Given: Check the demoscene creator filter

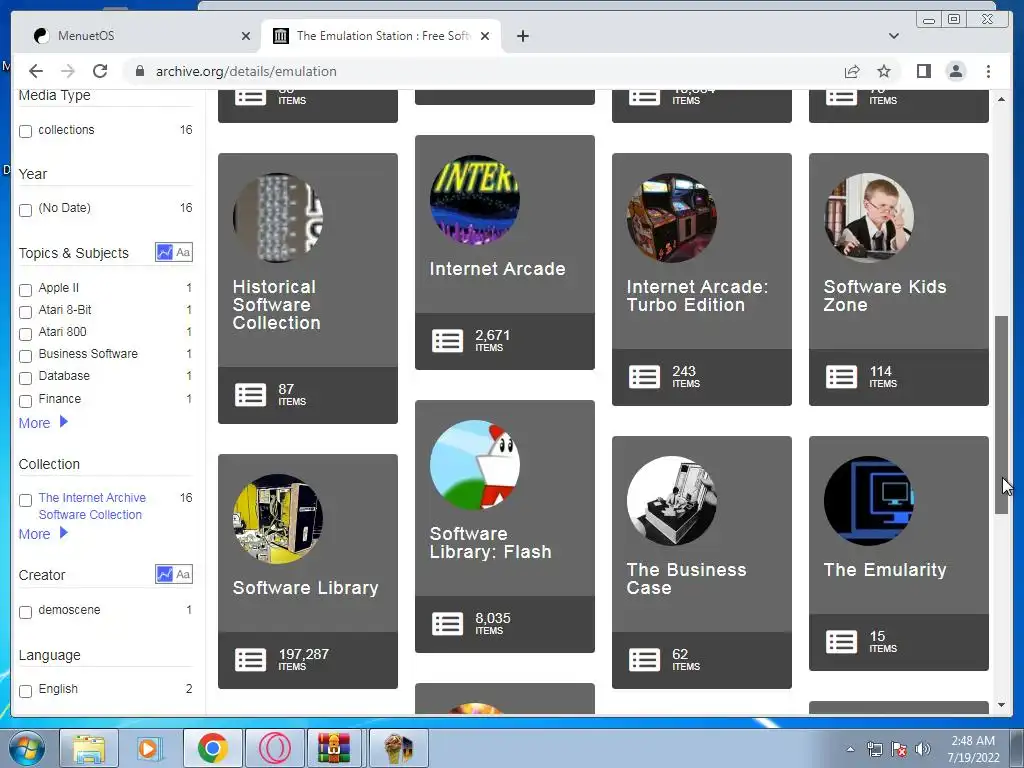Looking at the screenshot, I should pos(25,612).
